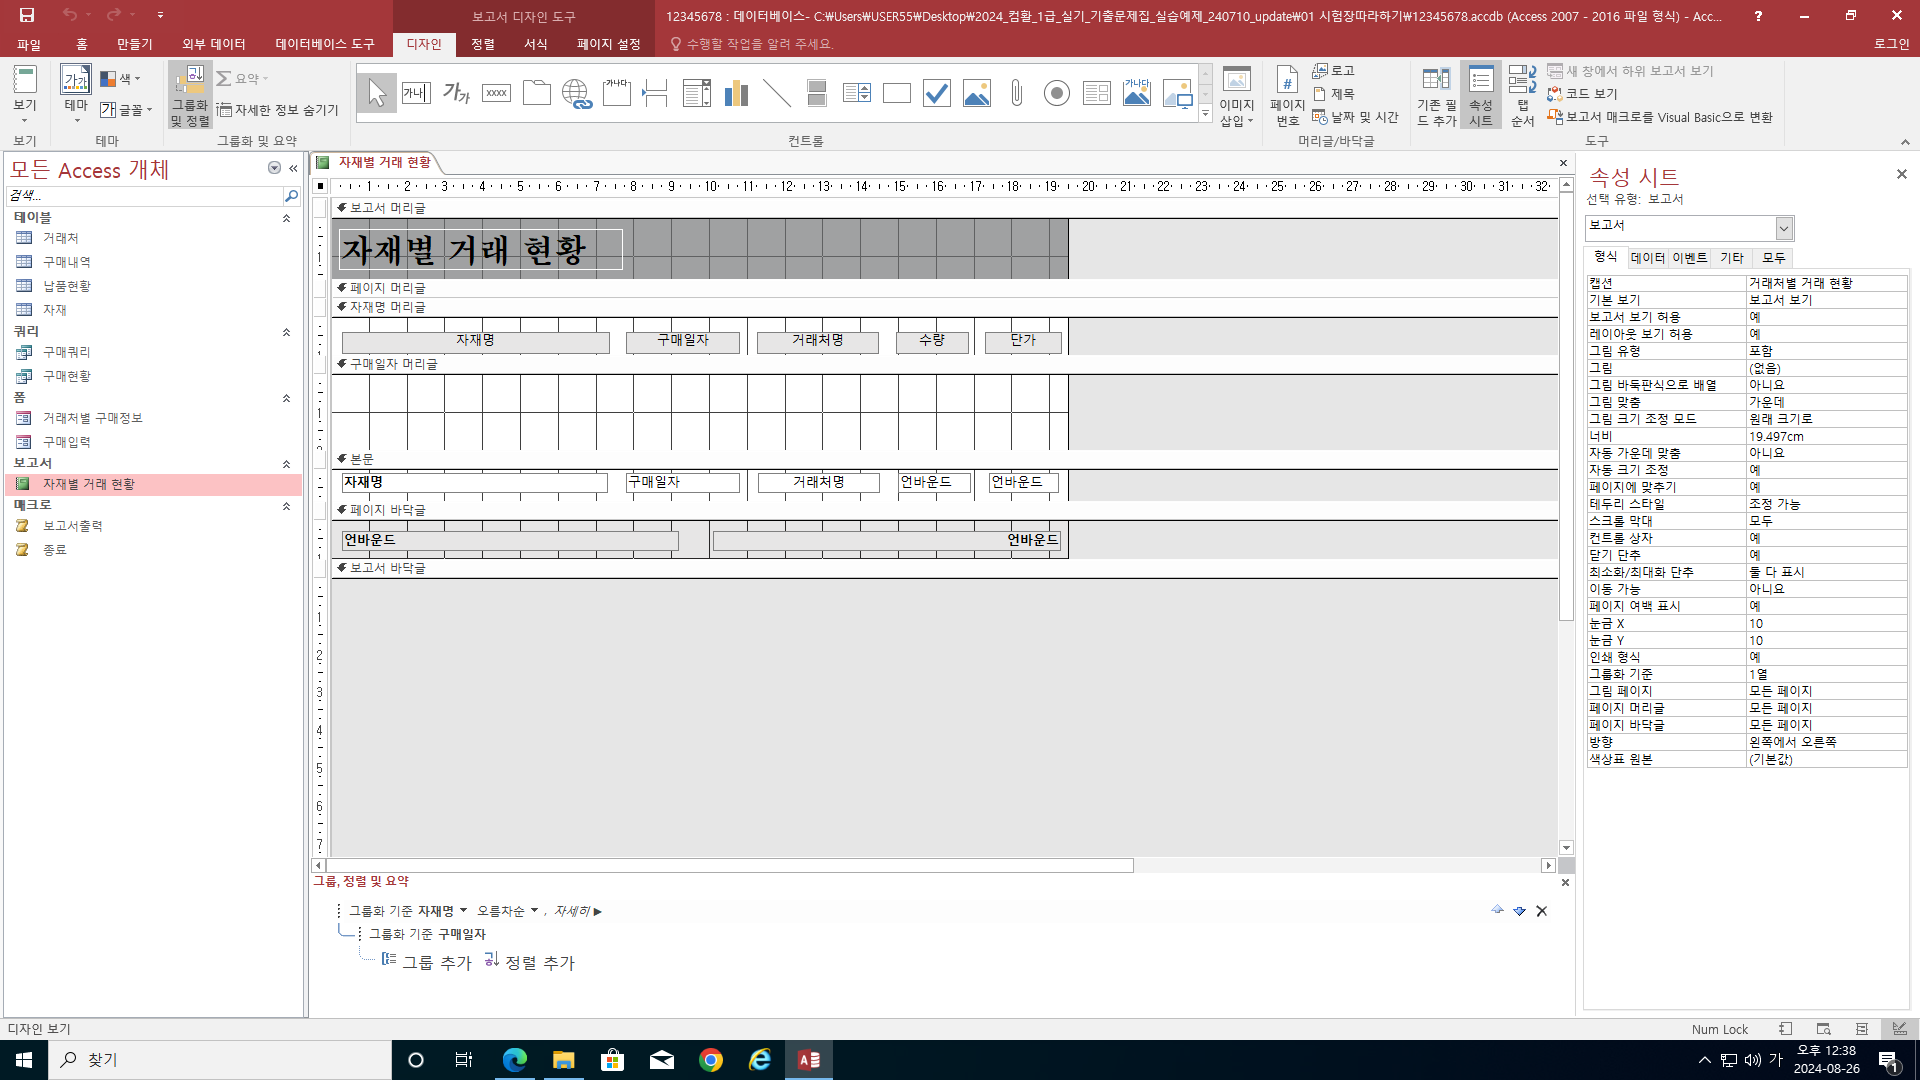
Task: Click the navigation pane search field
Action: tap(145, 196)
